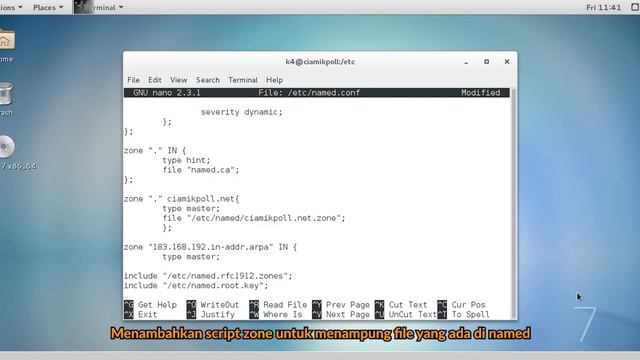The image size is (640, 360).
Task: Click the terminal title k4@ciamikpoll:/etc
Action: [x=320, y=62]
